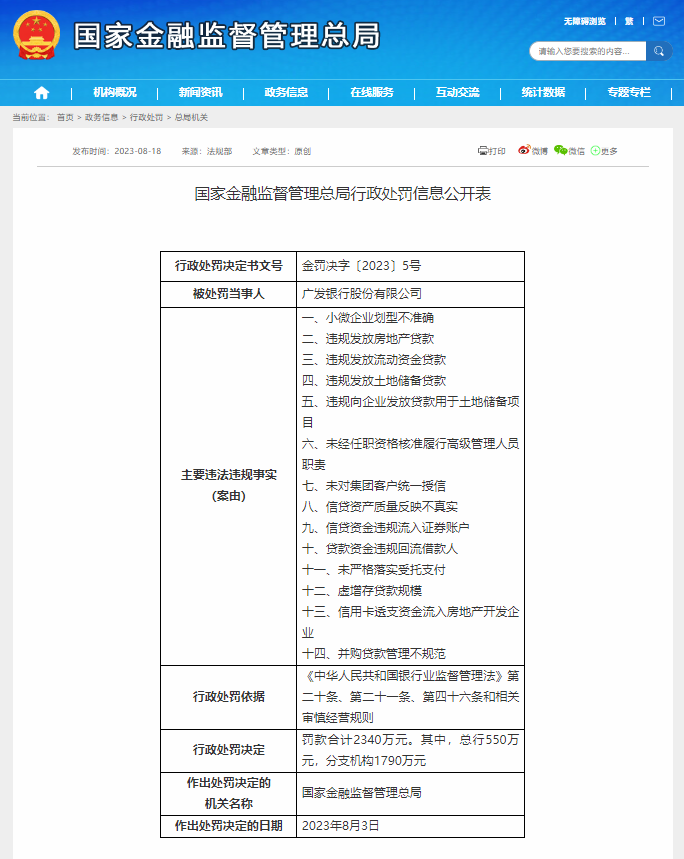Image resolution: width=684 pixels, height=859 pixels.
Task: Open the 政务信息 menu
Action: pyautogui.click(x=286, y=92)
